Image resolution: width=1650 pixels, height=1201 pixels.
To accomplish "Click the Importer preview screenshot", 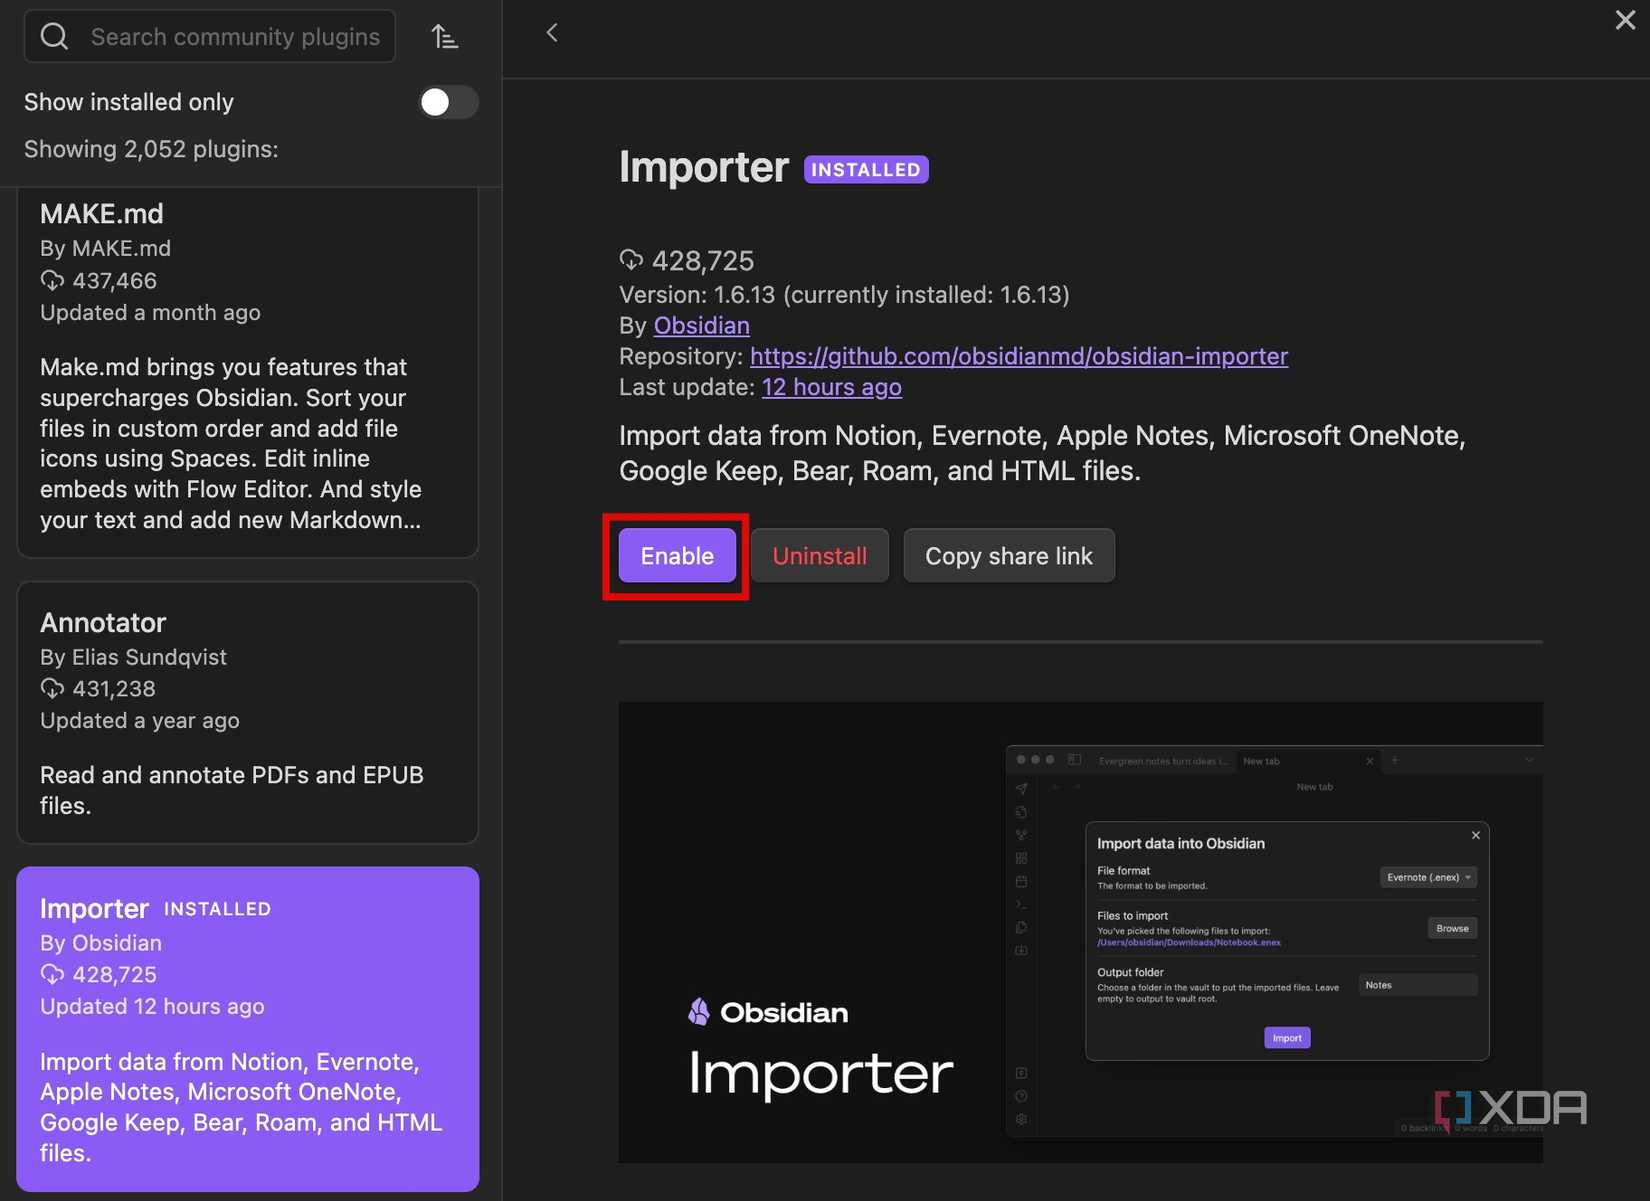I will click(x=1080, y=932).
